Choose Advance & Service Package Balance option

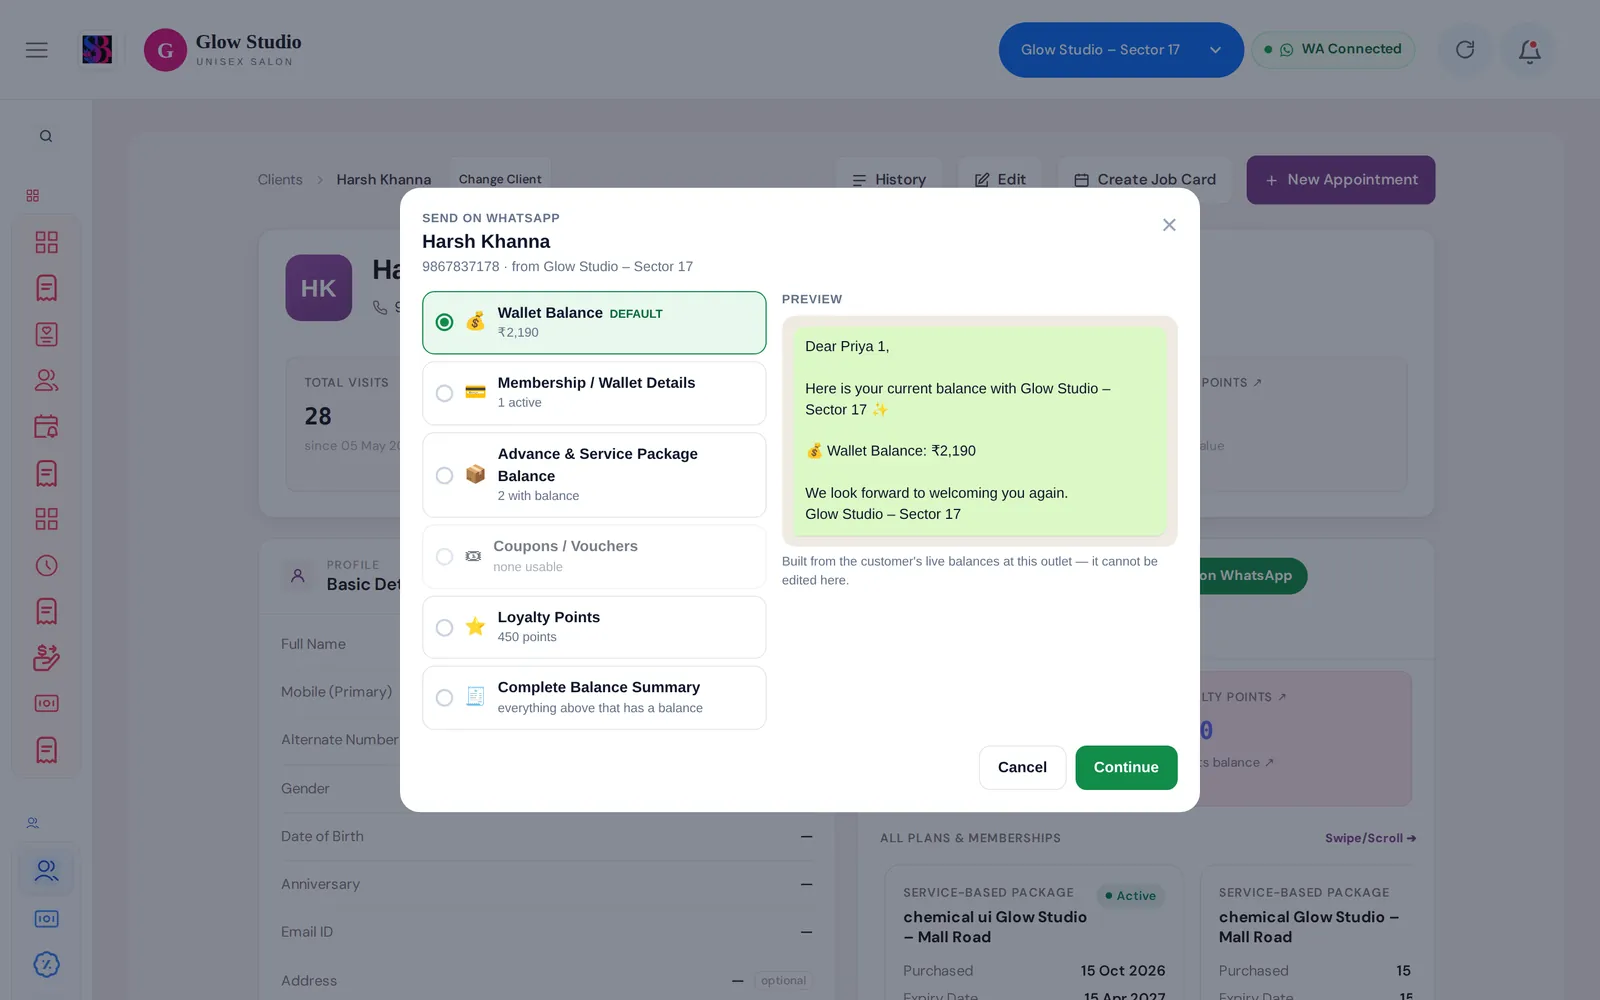[x=594, y=475]
